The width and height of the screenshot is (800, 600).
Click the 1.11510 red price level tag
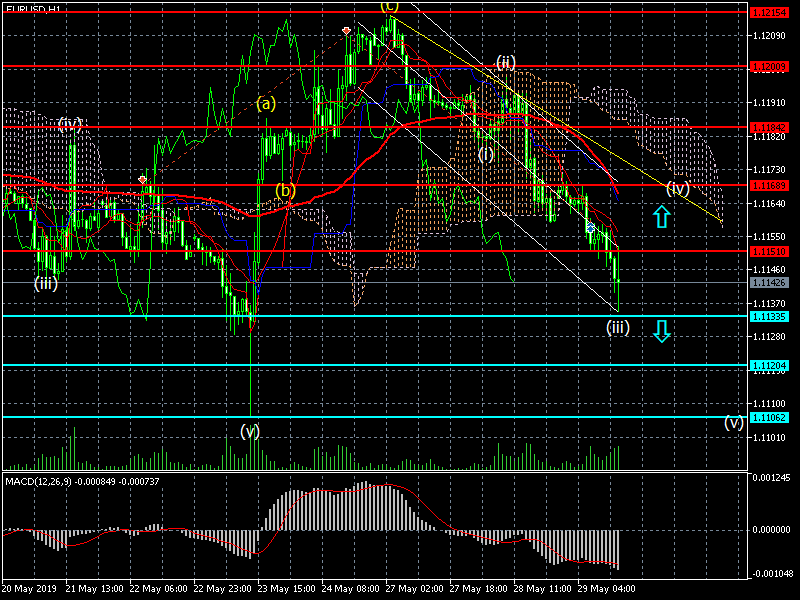click(773, 251)
